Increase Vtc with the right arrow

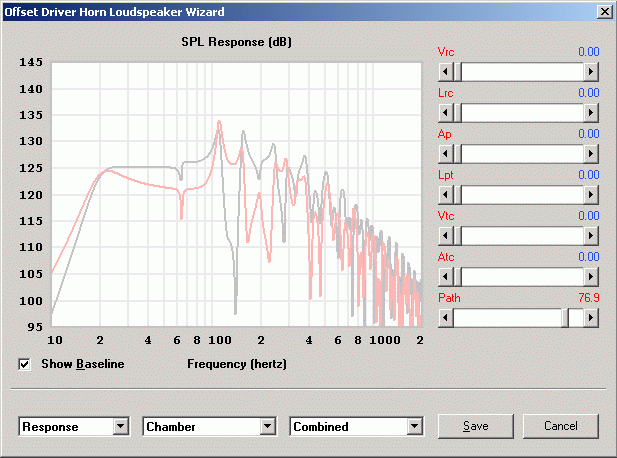(591, 235)
